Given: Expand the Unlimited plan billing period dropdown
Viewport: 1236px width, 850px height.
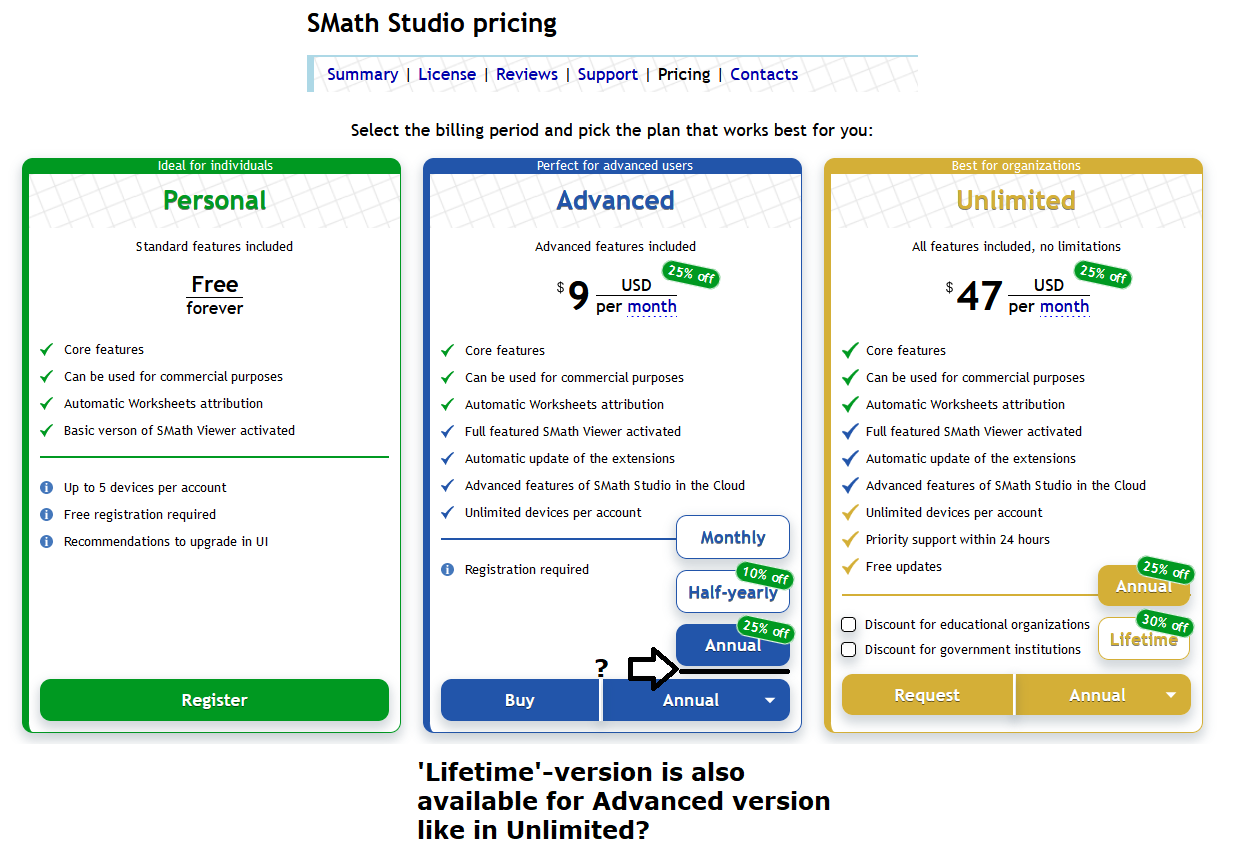Looking at the screenshot, I should 1170,696.
